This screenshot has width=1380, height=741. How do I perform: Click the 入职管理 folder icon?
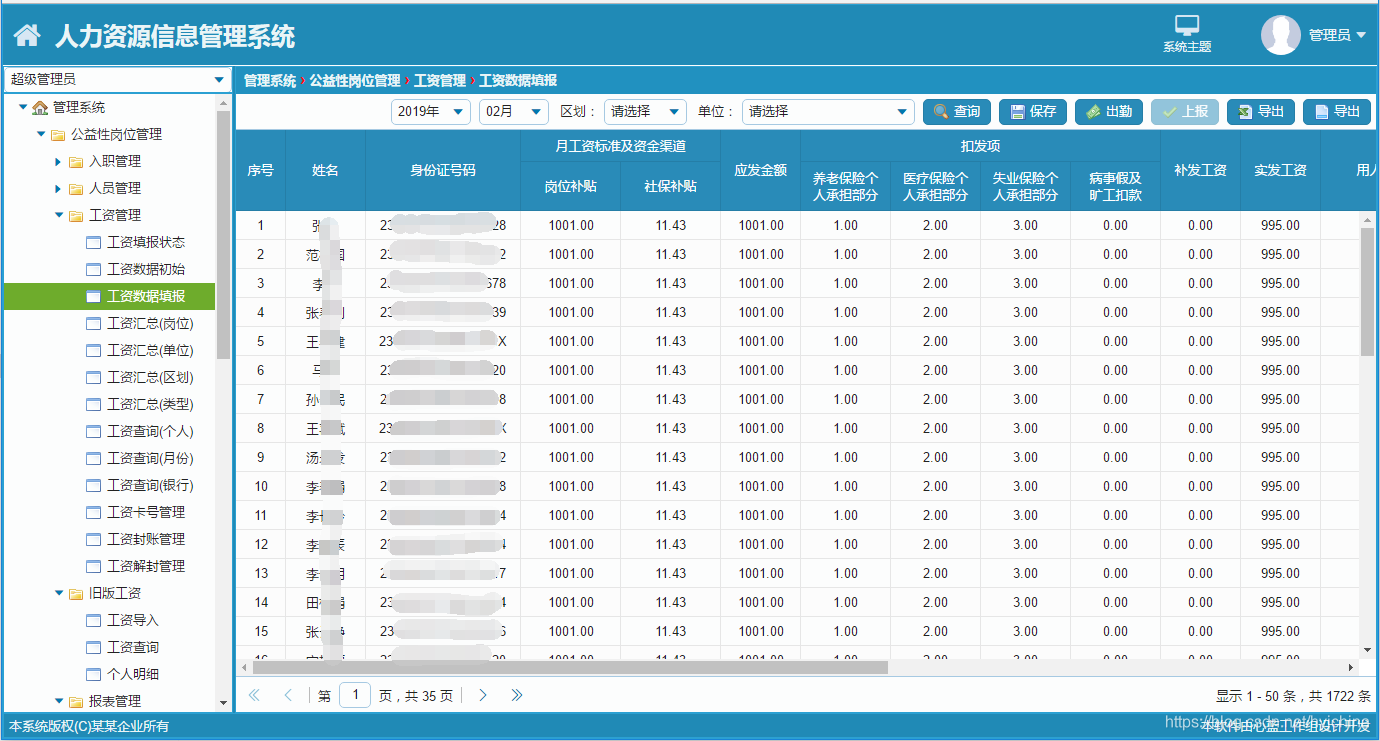tap(76, 161)
